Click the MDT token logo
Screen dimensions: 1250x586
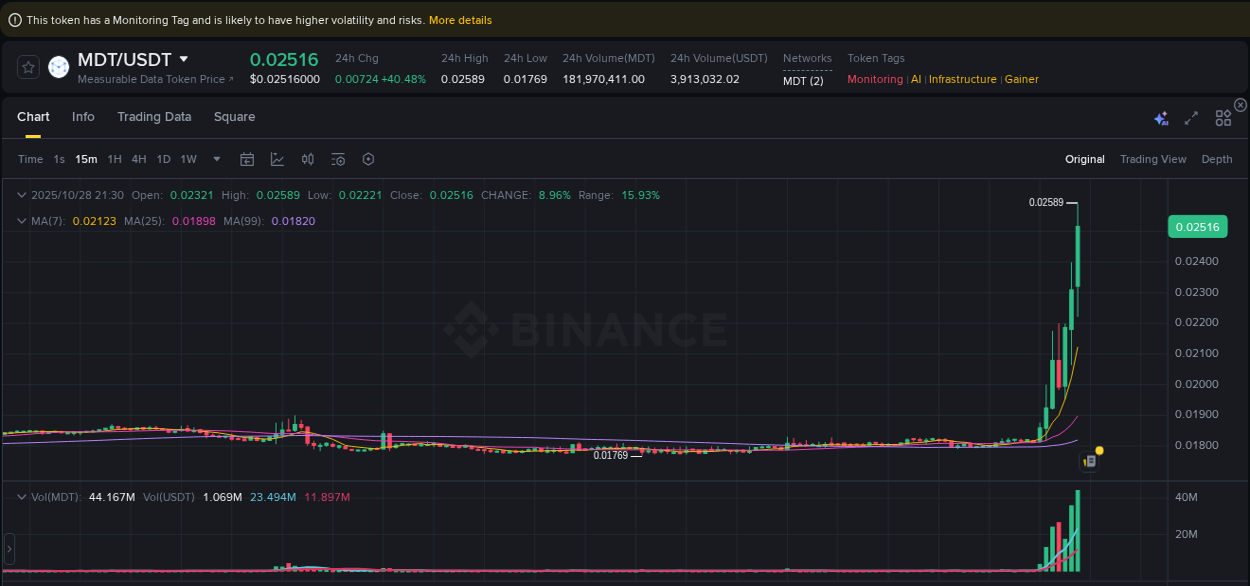[x=58, y=67]
